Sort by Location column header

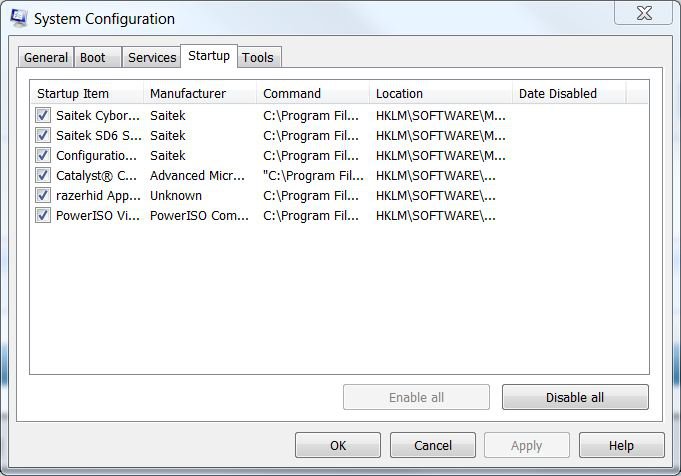tap(441, 93)
